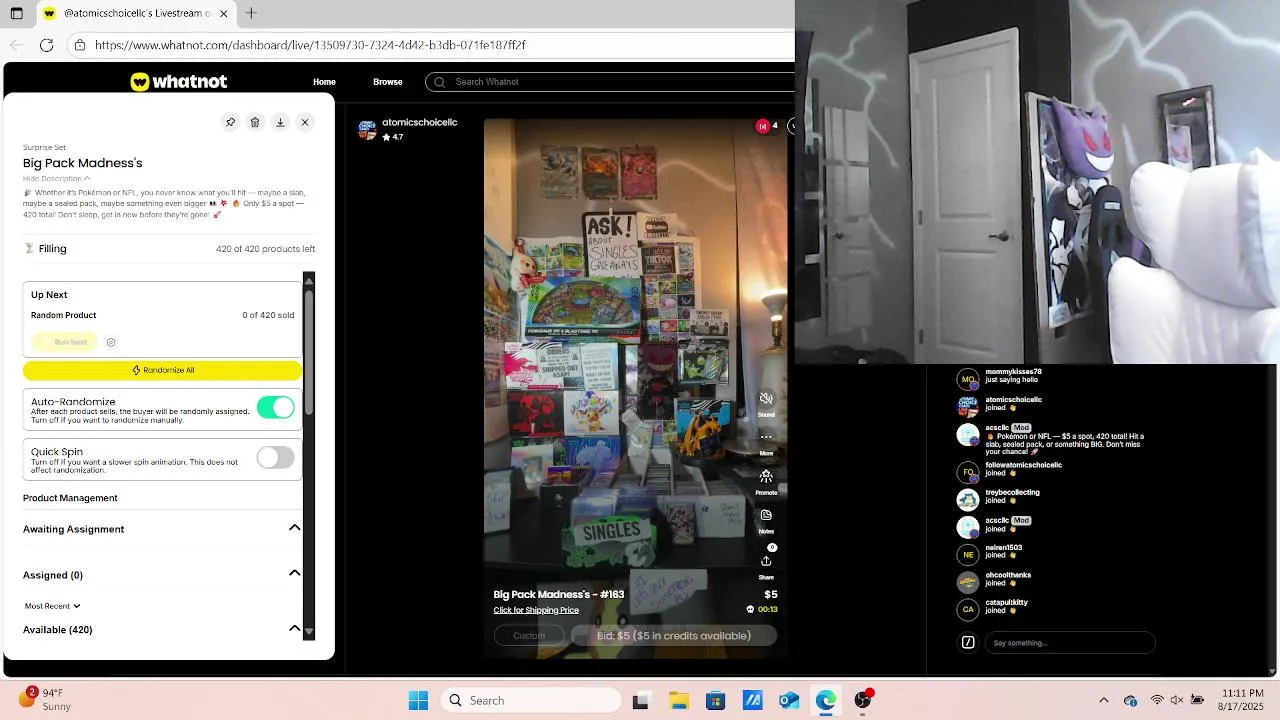Image resolution: width=1280 pixels, height=720 pixels.
Task: Click the Wi-Fi network tray icon
Action: click(1157, 701)
